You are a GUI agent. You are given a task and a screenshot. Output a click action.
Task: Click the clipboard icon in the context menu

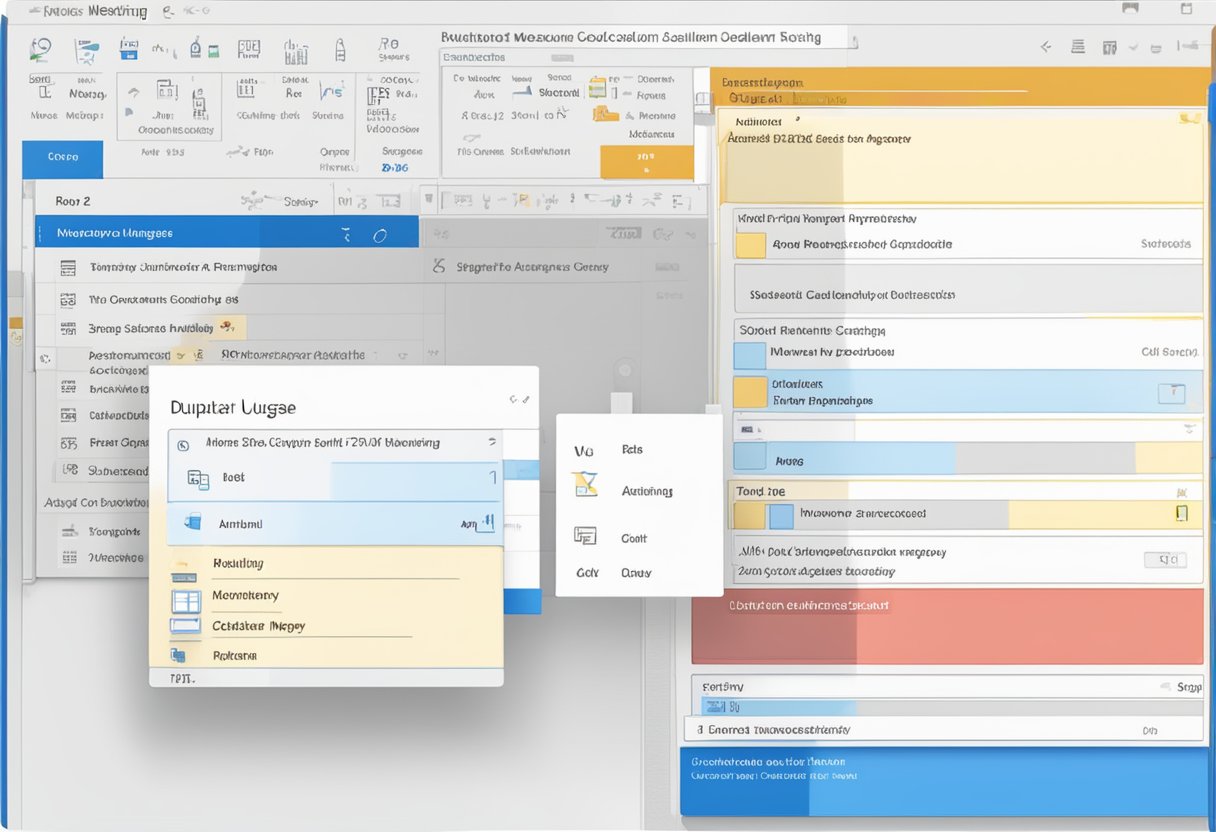[x=585, y=535]
